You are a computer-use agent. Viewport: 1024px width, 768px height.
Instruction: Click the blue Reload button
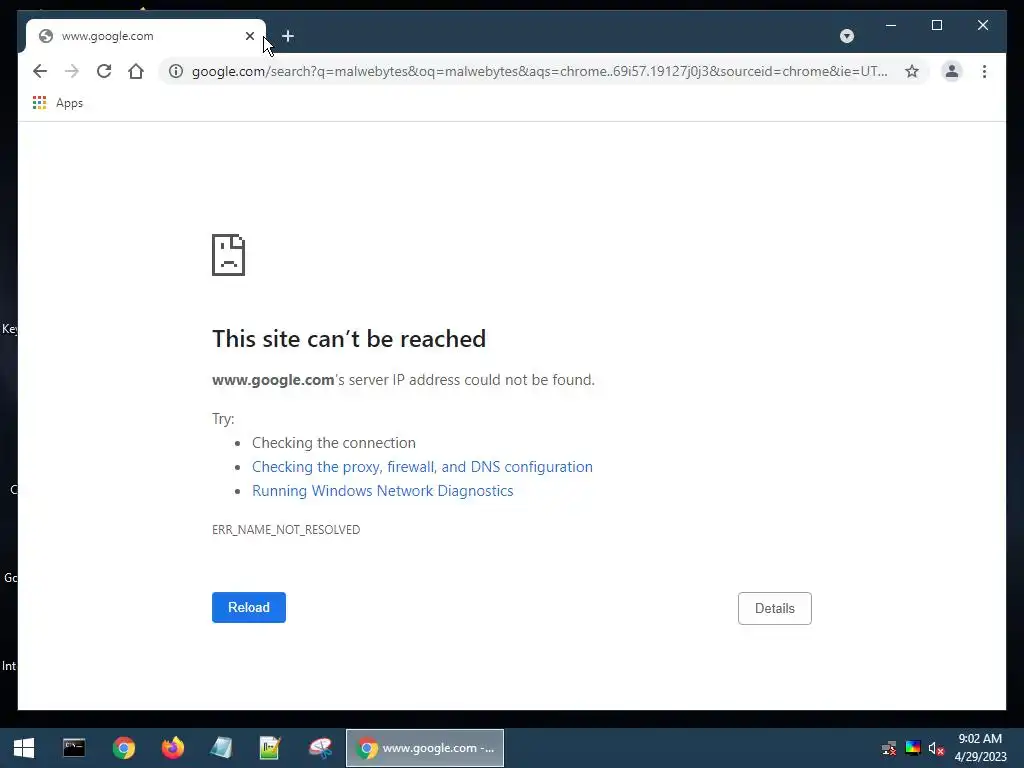click(x=249, y=607)
